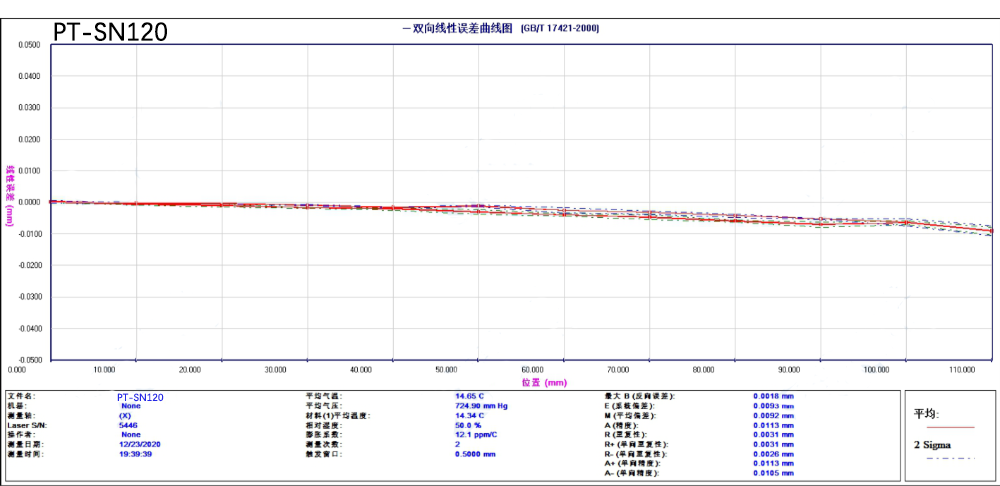Click the measurement time 19:39:39
Image resolution: width=1000 pixels, height=486 pixels.
pyautogui.click(x=136, y=454)
